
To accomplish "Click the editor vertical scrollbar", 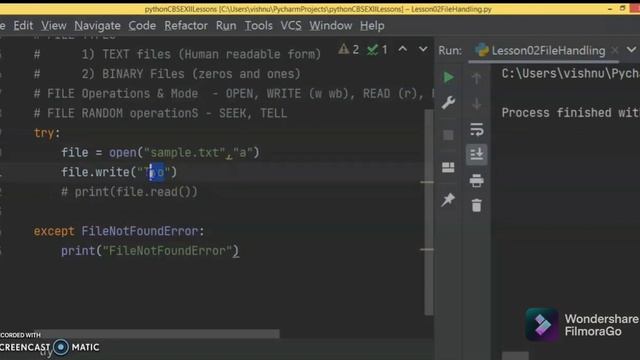I will [x=428, y=212].
